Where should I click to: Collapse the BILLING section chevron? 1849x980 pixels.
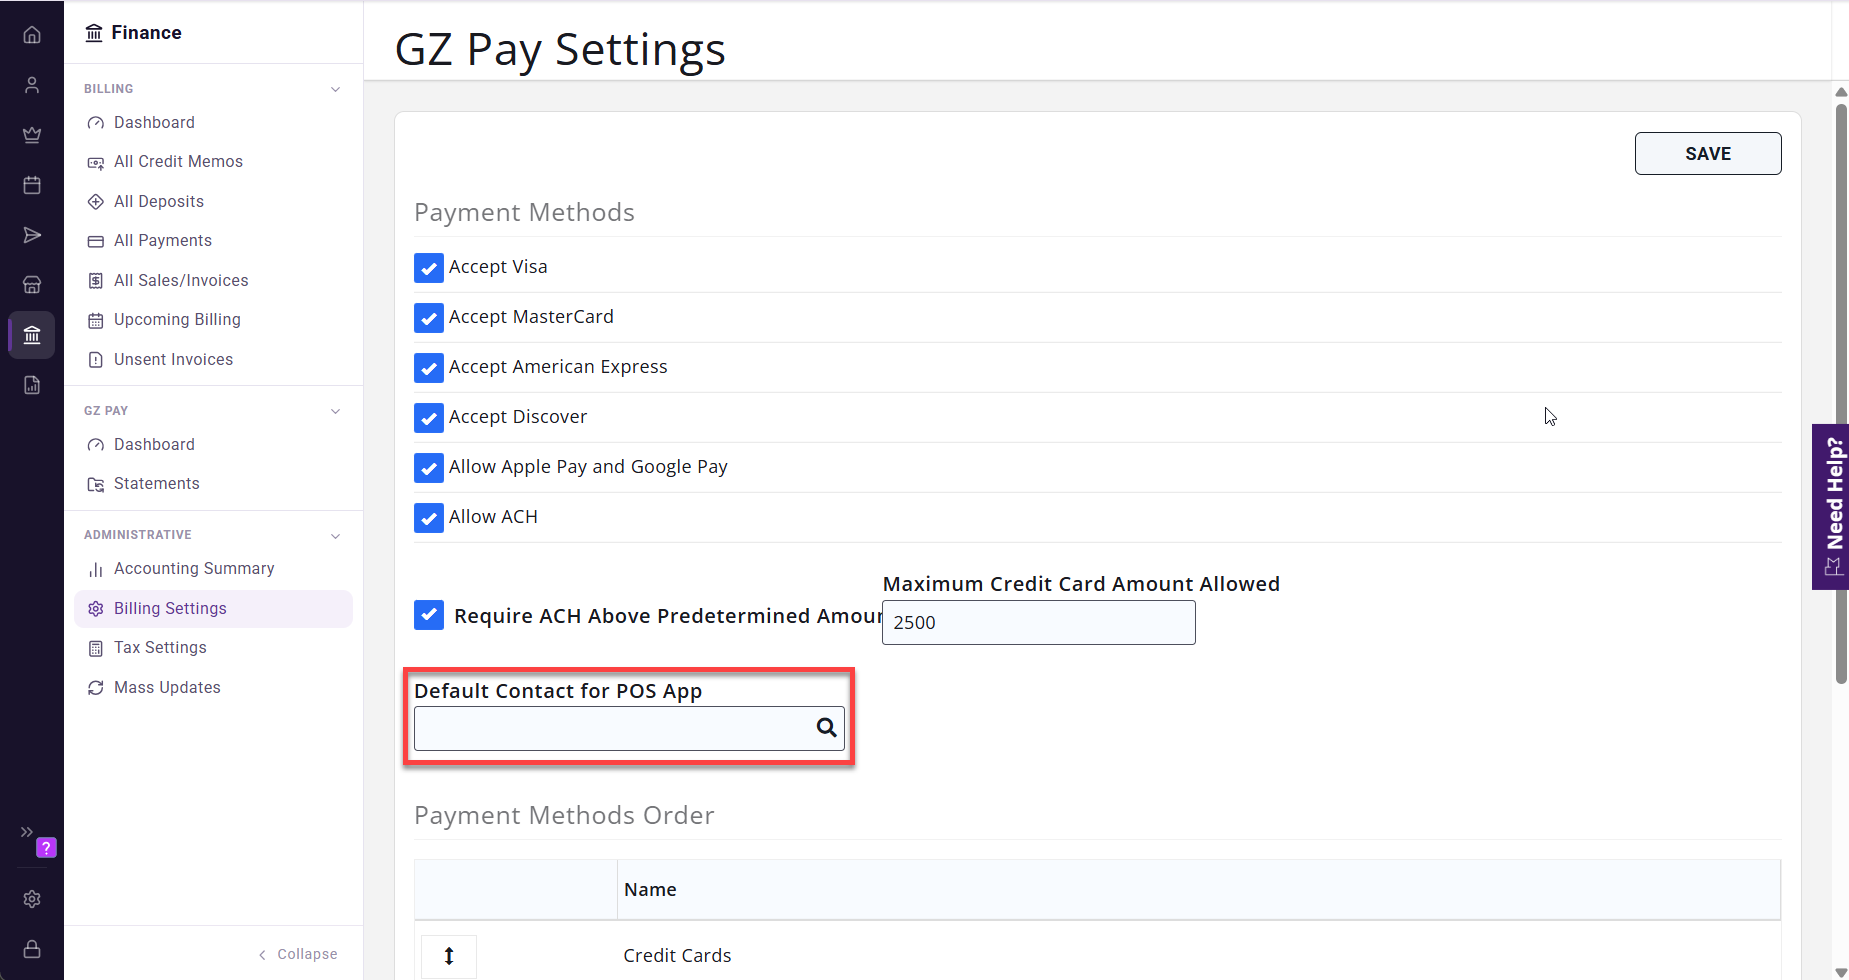coord(336,89)
